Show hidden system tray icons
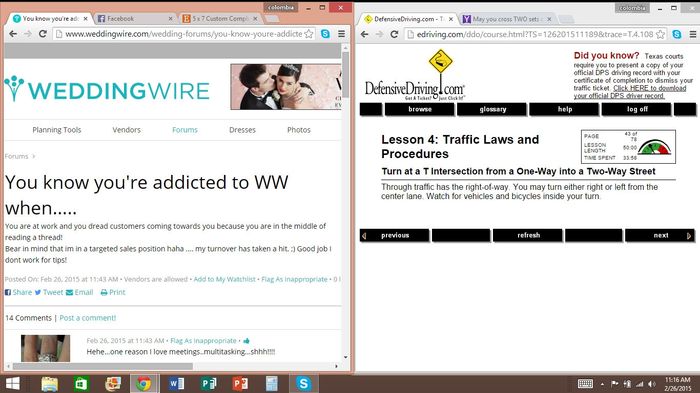700x393 pixels. click(x=602, y=384)
